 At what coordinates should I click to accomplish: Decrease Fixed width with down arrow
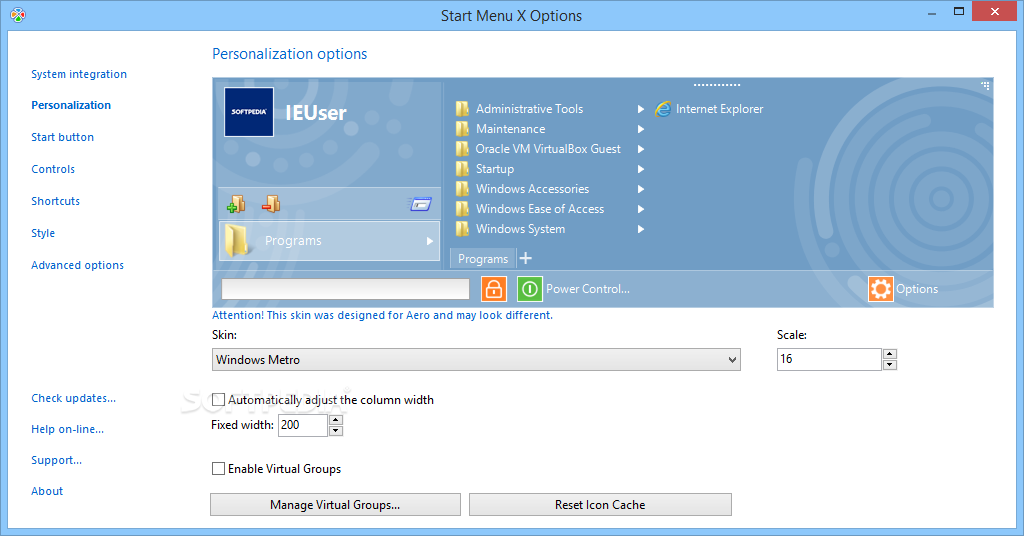pyautogui.click(x=336, y=431)
